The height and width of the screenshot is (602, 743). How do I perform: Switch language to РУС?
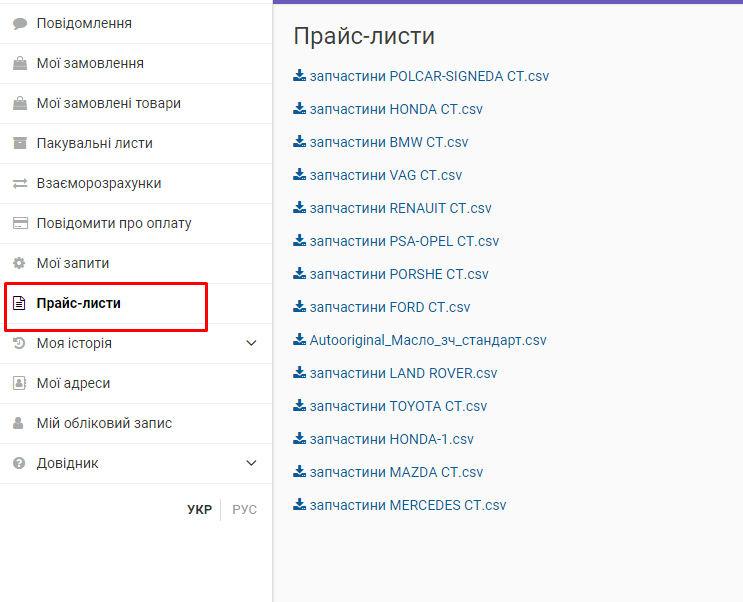(x=245, y=510)
